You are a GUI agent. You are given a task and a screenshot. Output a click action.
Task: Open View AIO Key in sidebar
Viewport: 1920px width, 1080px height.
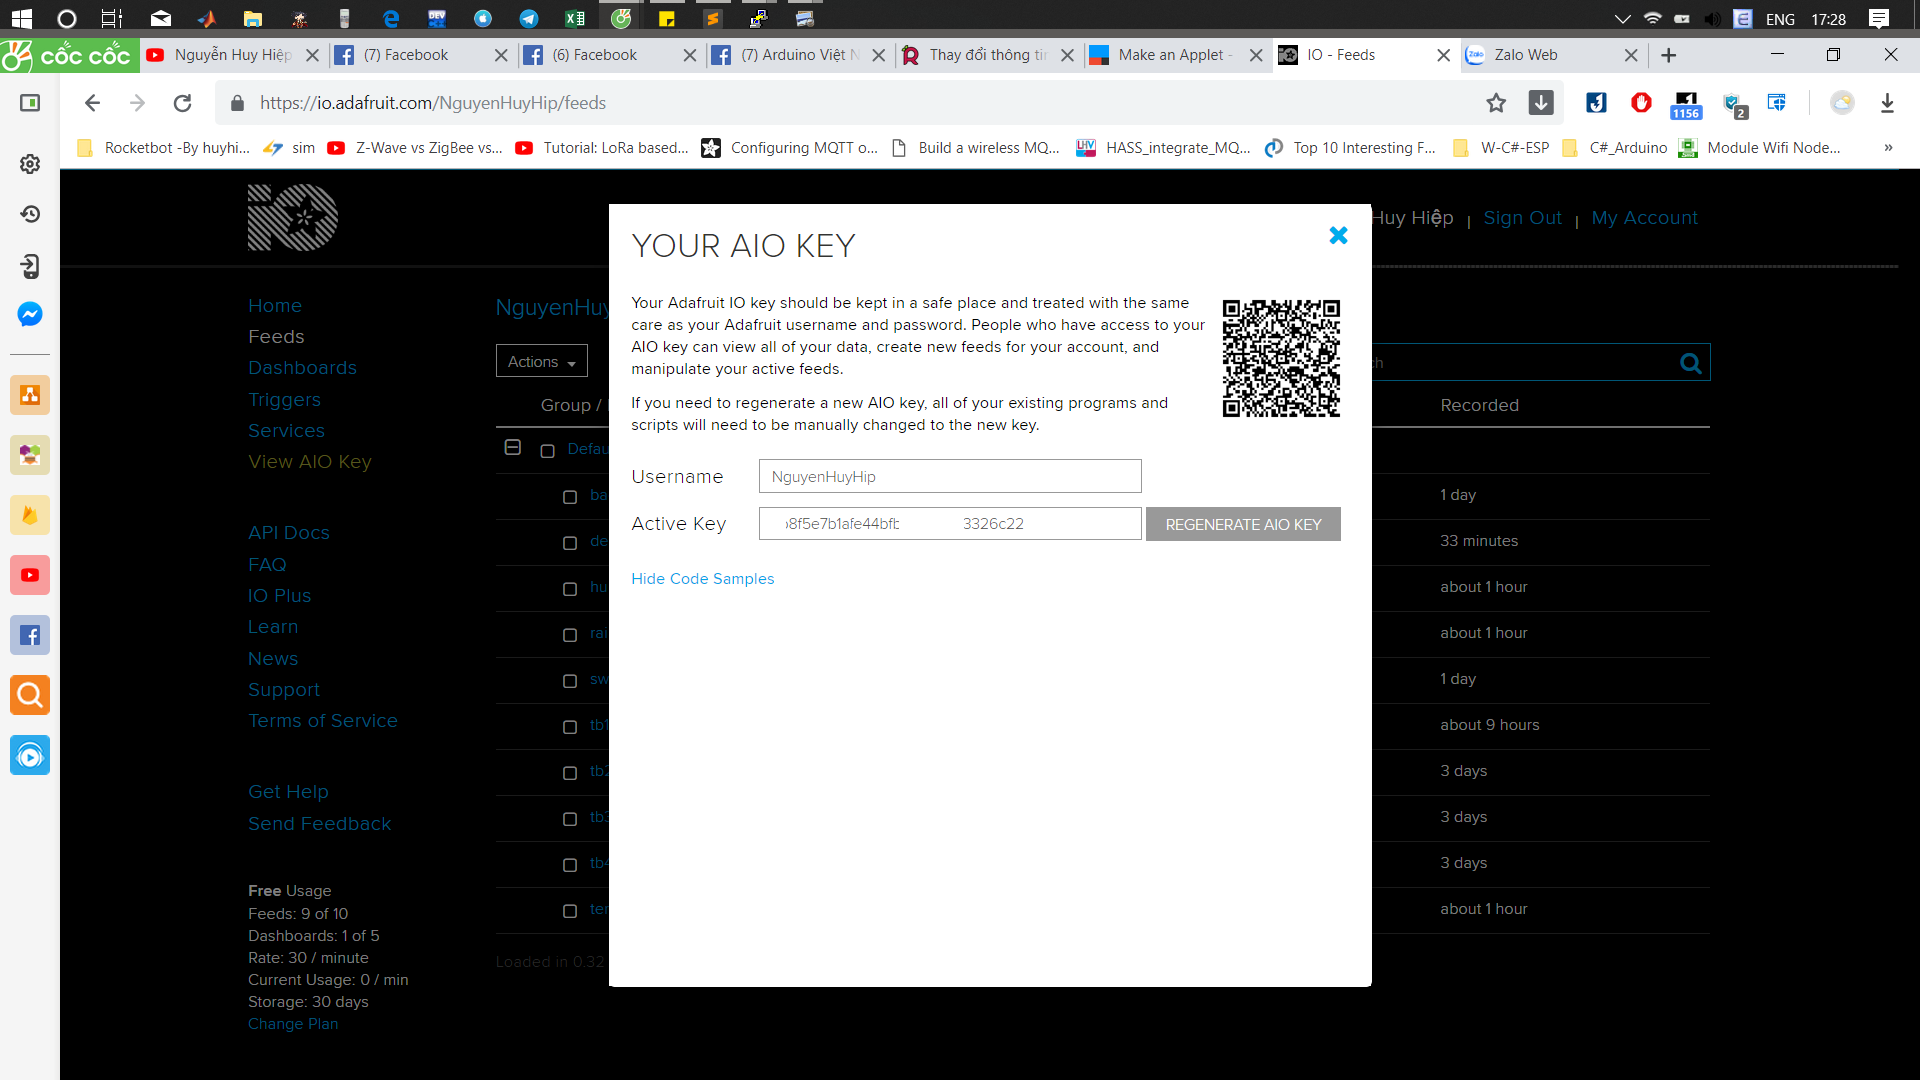tap(310, 462)
